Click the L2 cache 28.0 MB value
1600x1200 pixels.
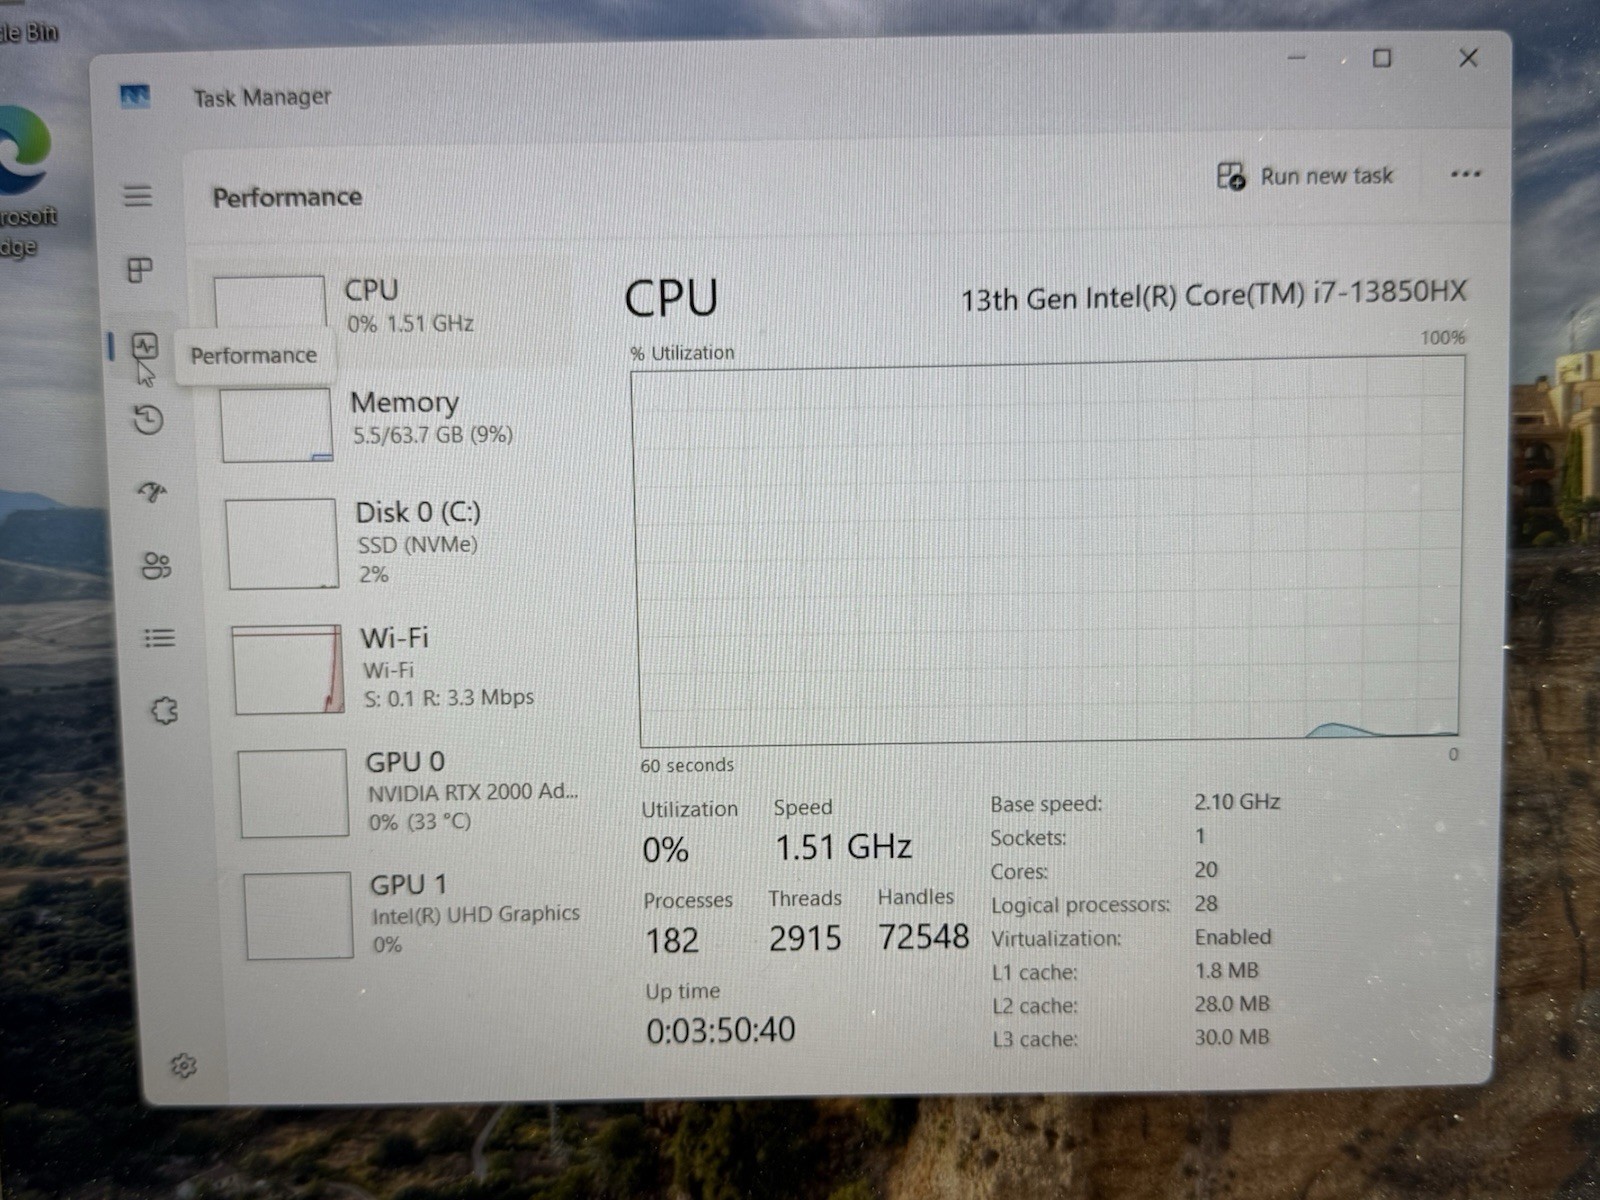(x=1232, y=1004)
